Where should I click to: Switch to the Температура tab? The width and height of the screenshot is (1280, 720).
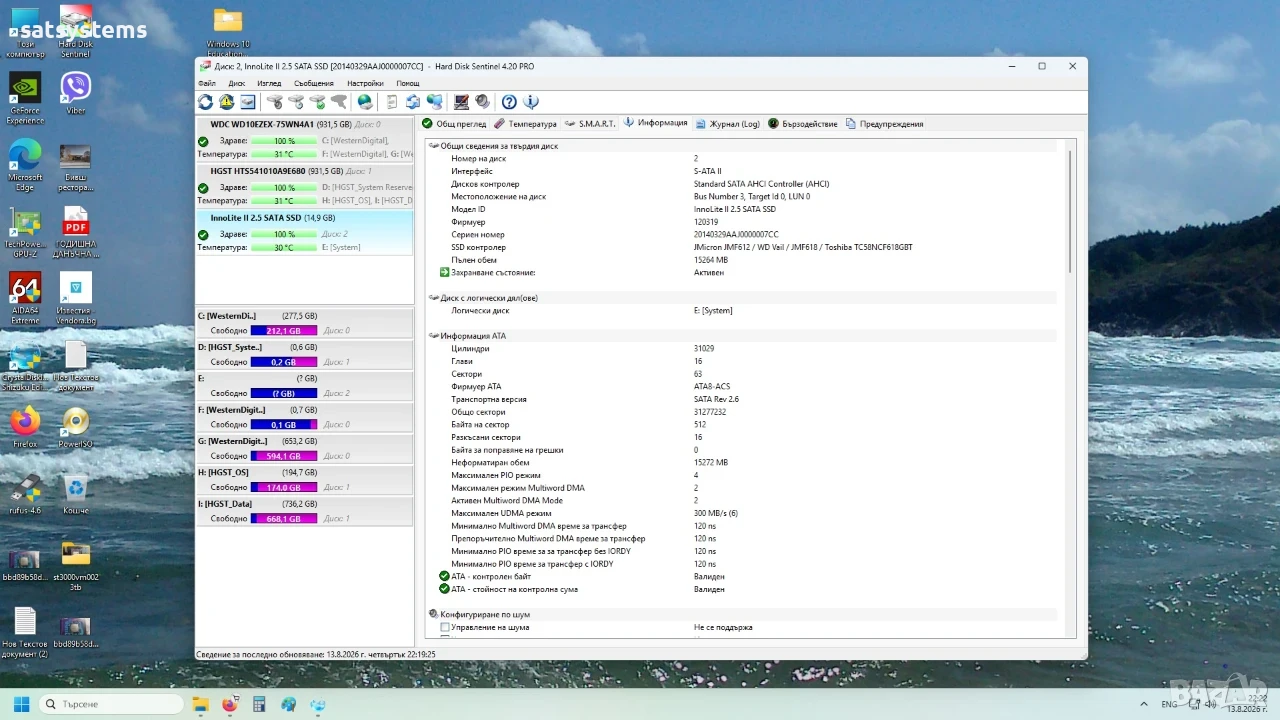tap(525, 124)
